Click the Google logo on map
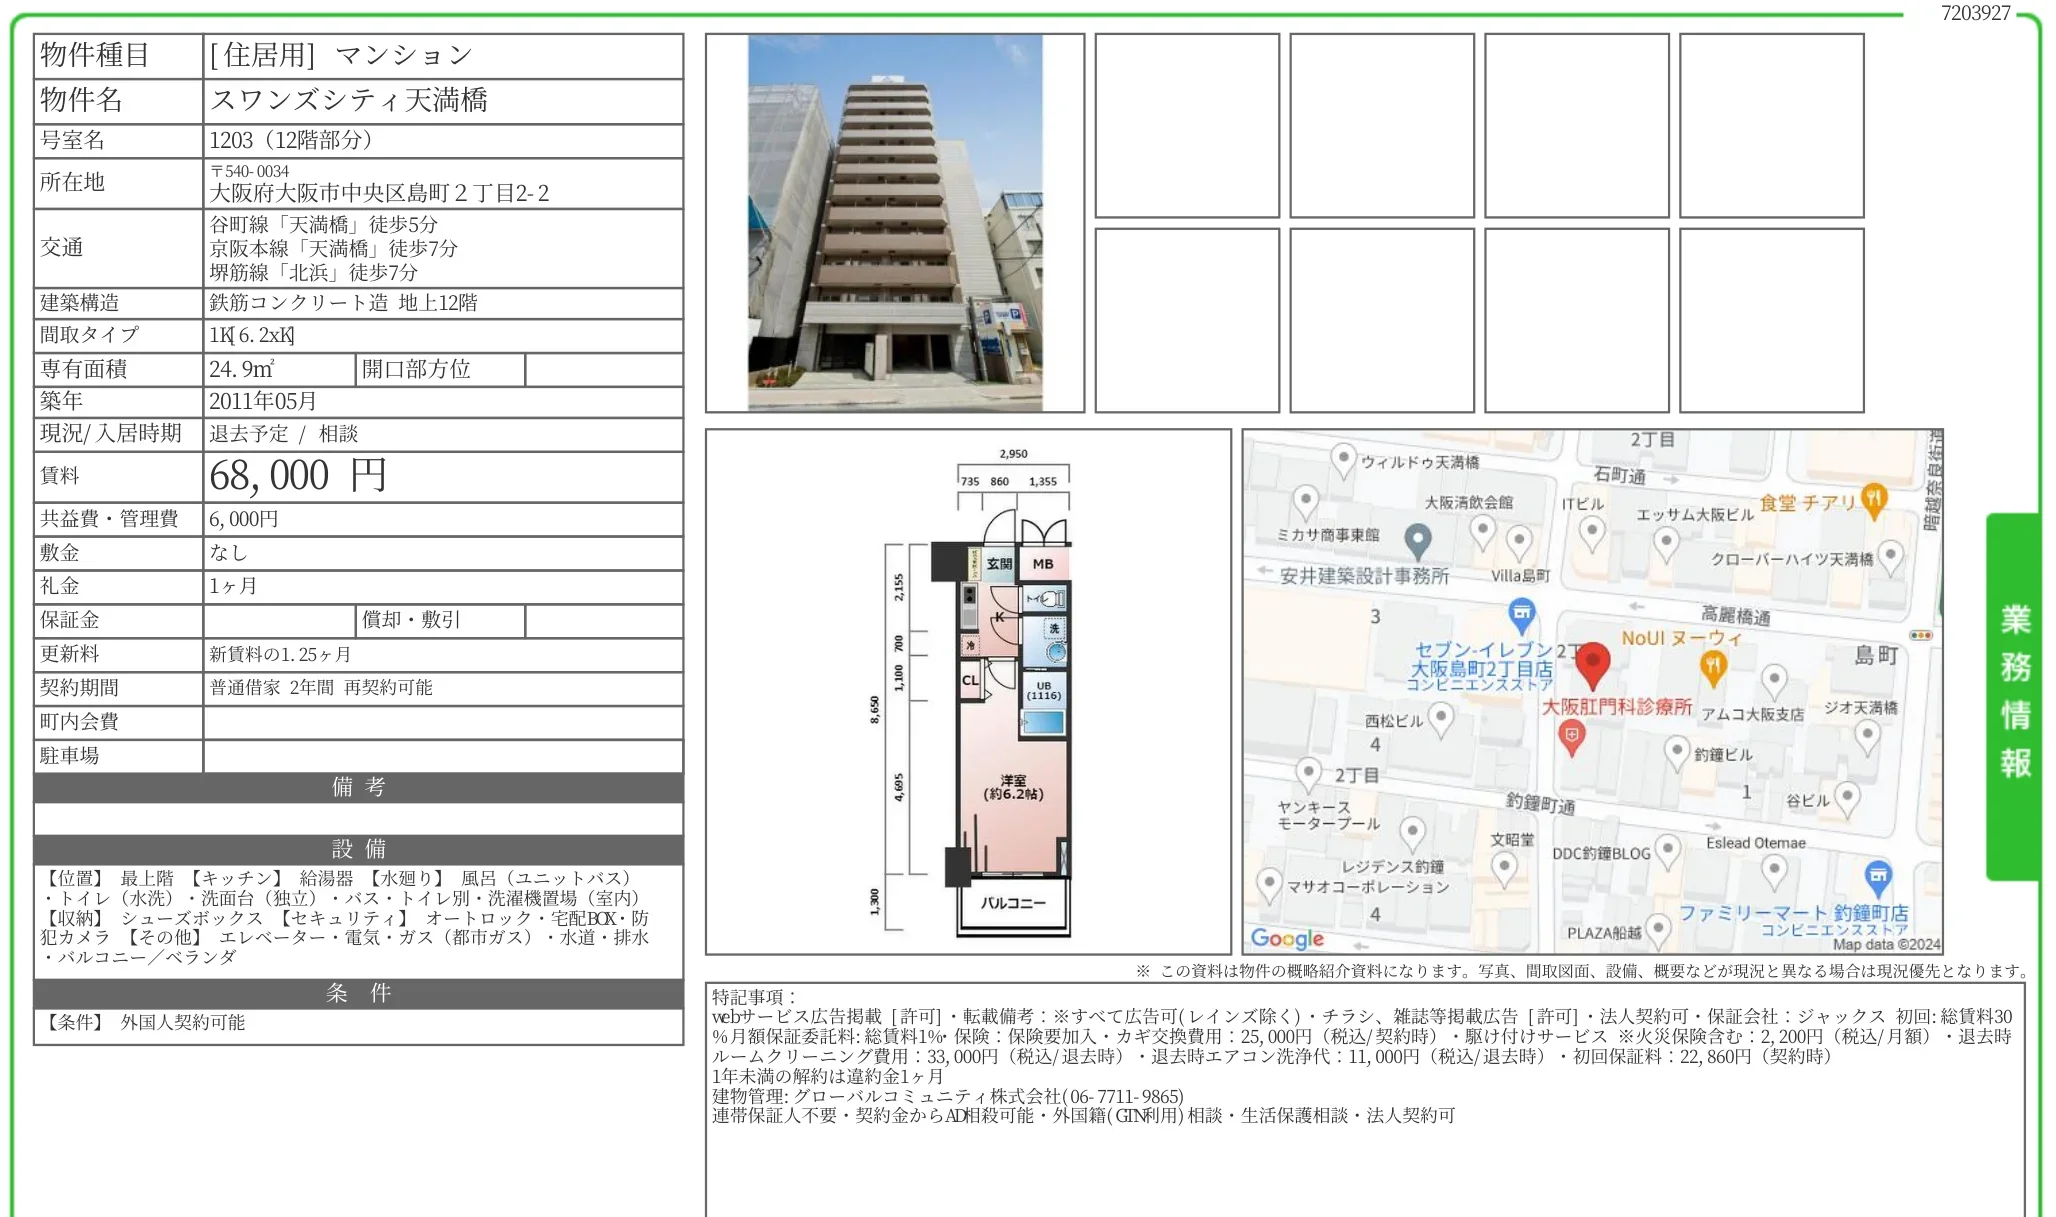The image size is (2056, 1217). point(1287,938)
